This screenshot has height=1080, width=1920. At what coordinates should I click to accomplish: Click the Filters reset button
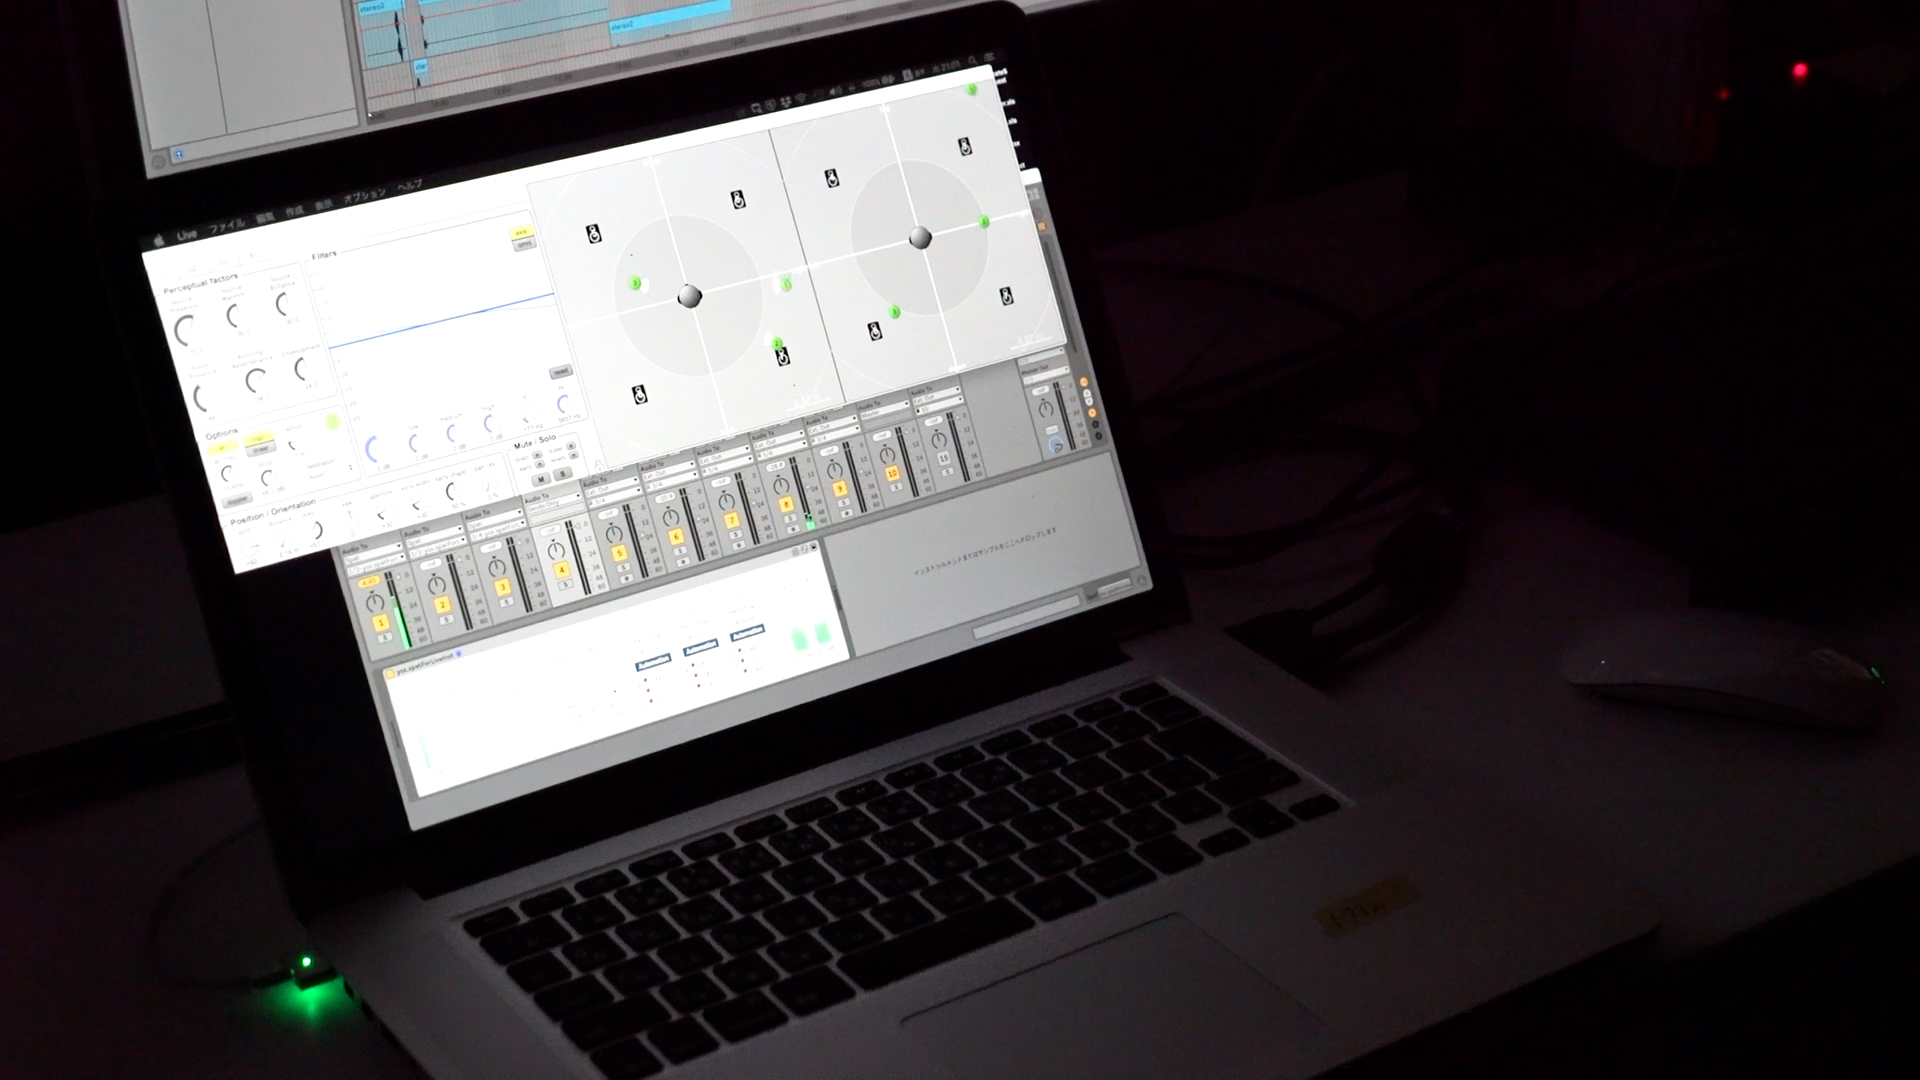click(x=560, y=372)
